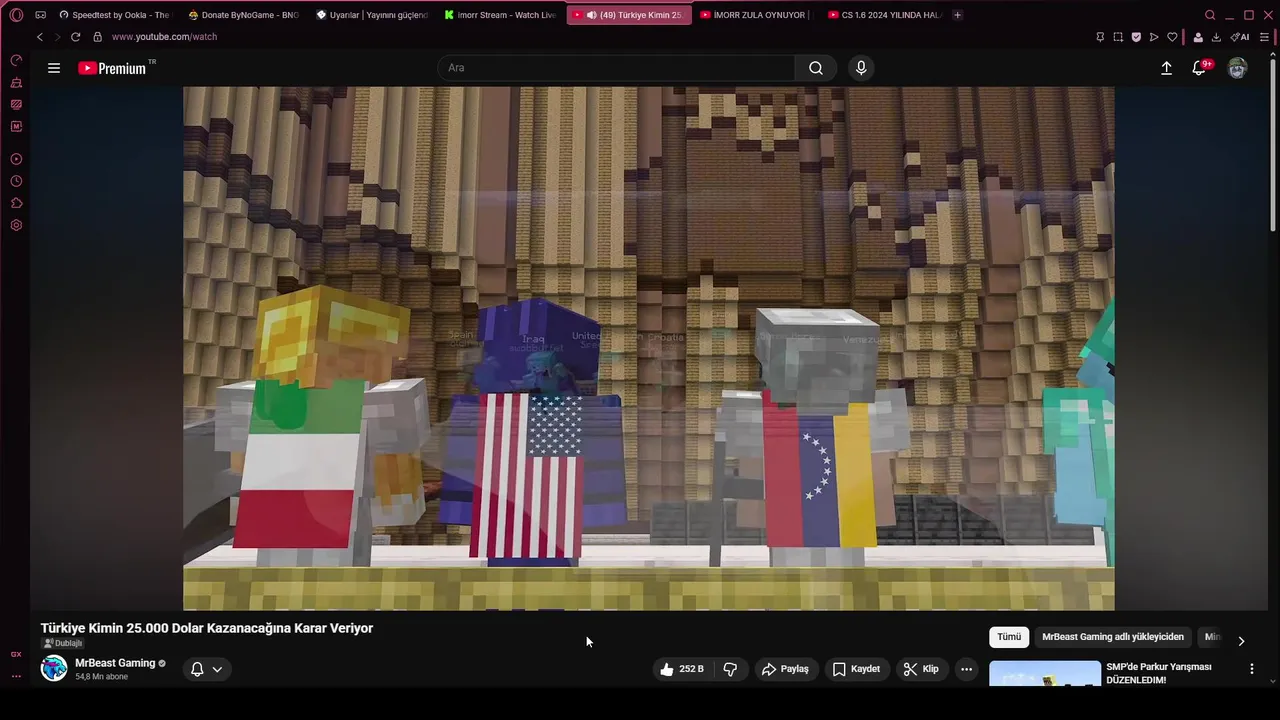Click the SMP'de Parkur Yarışması DÜZENLEDİM! title
Viewport: 1280px width, 720px height.
[x=1158, y=673]
